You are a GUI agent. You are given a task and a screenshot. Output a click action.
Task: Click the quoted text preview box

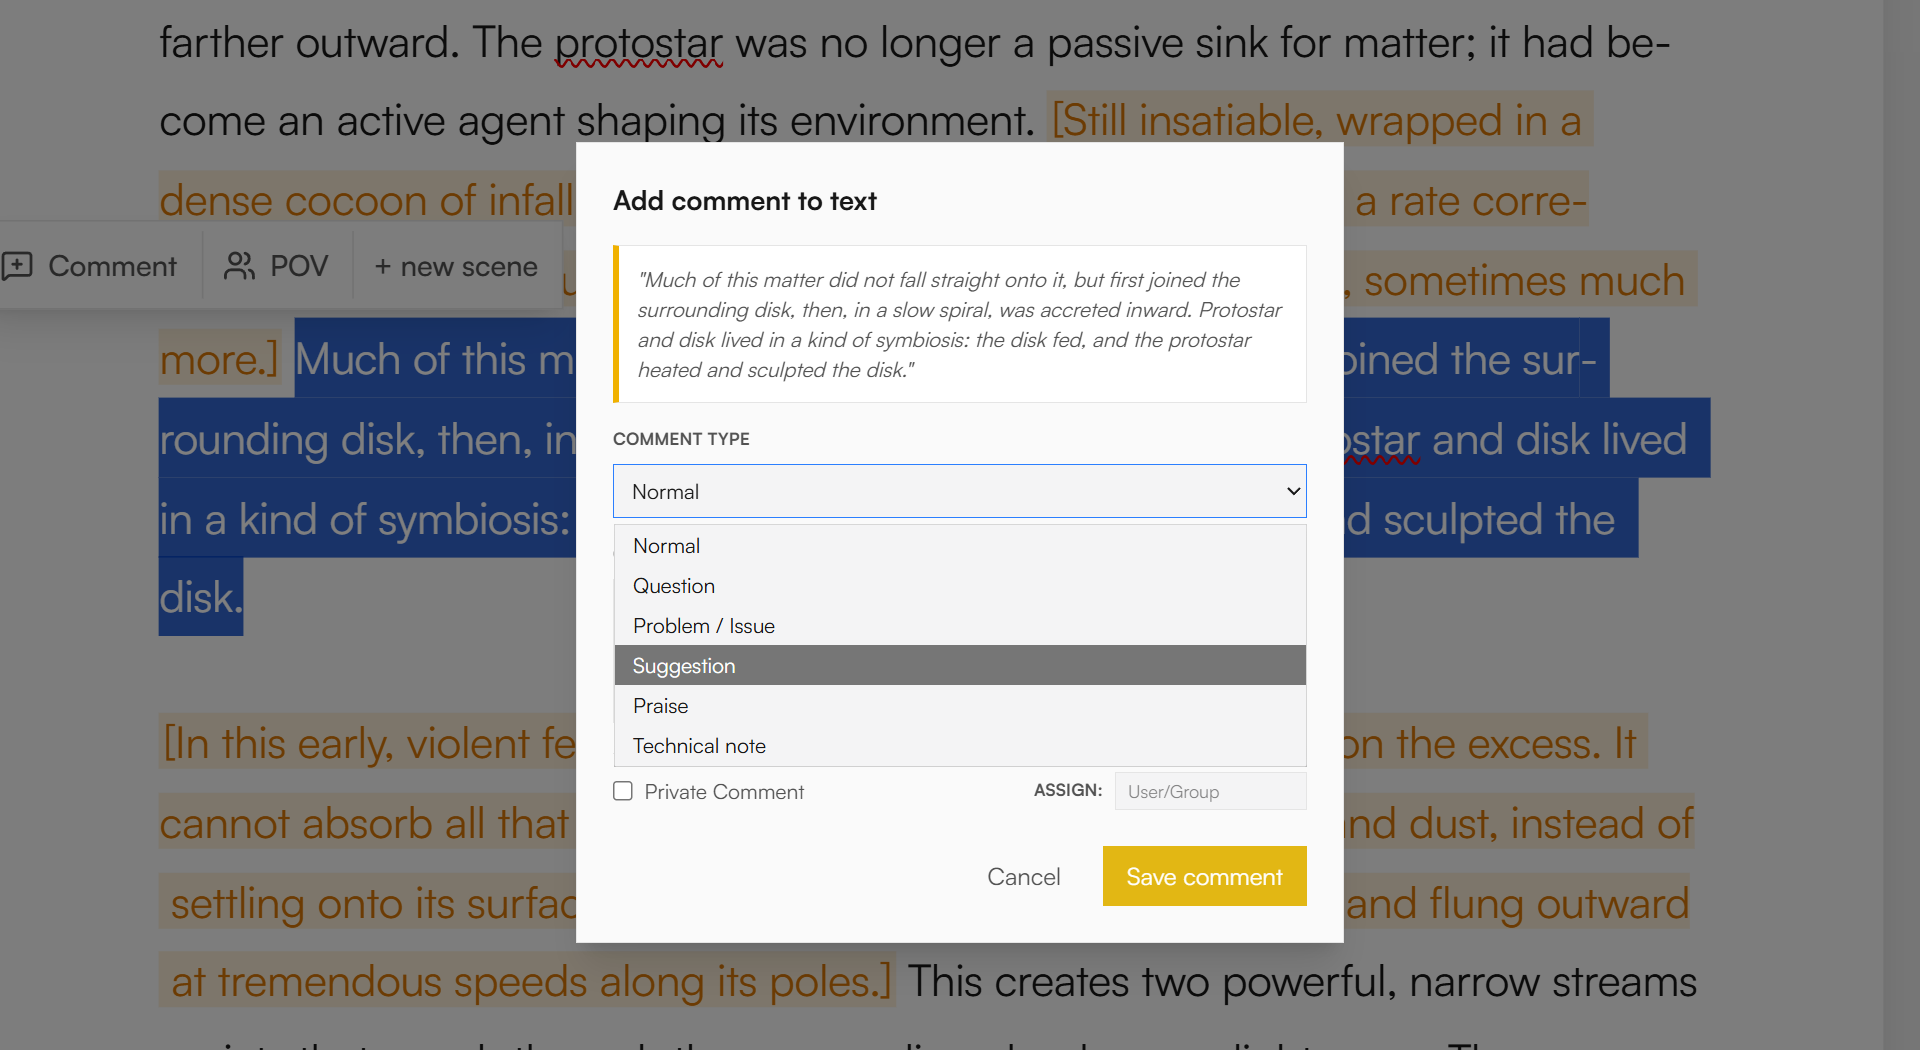pyautogui.click(x=960, y=324)
